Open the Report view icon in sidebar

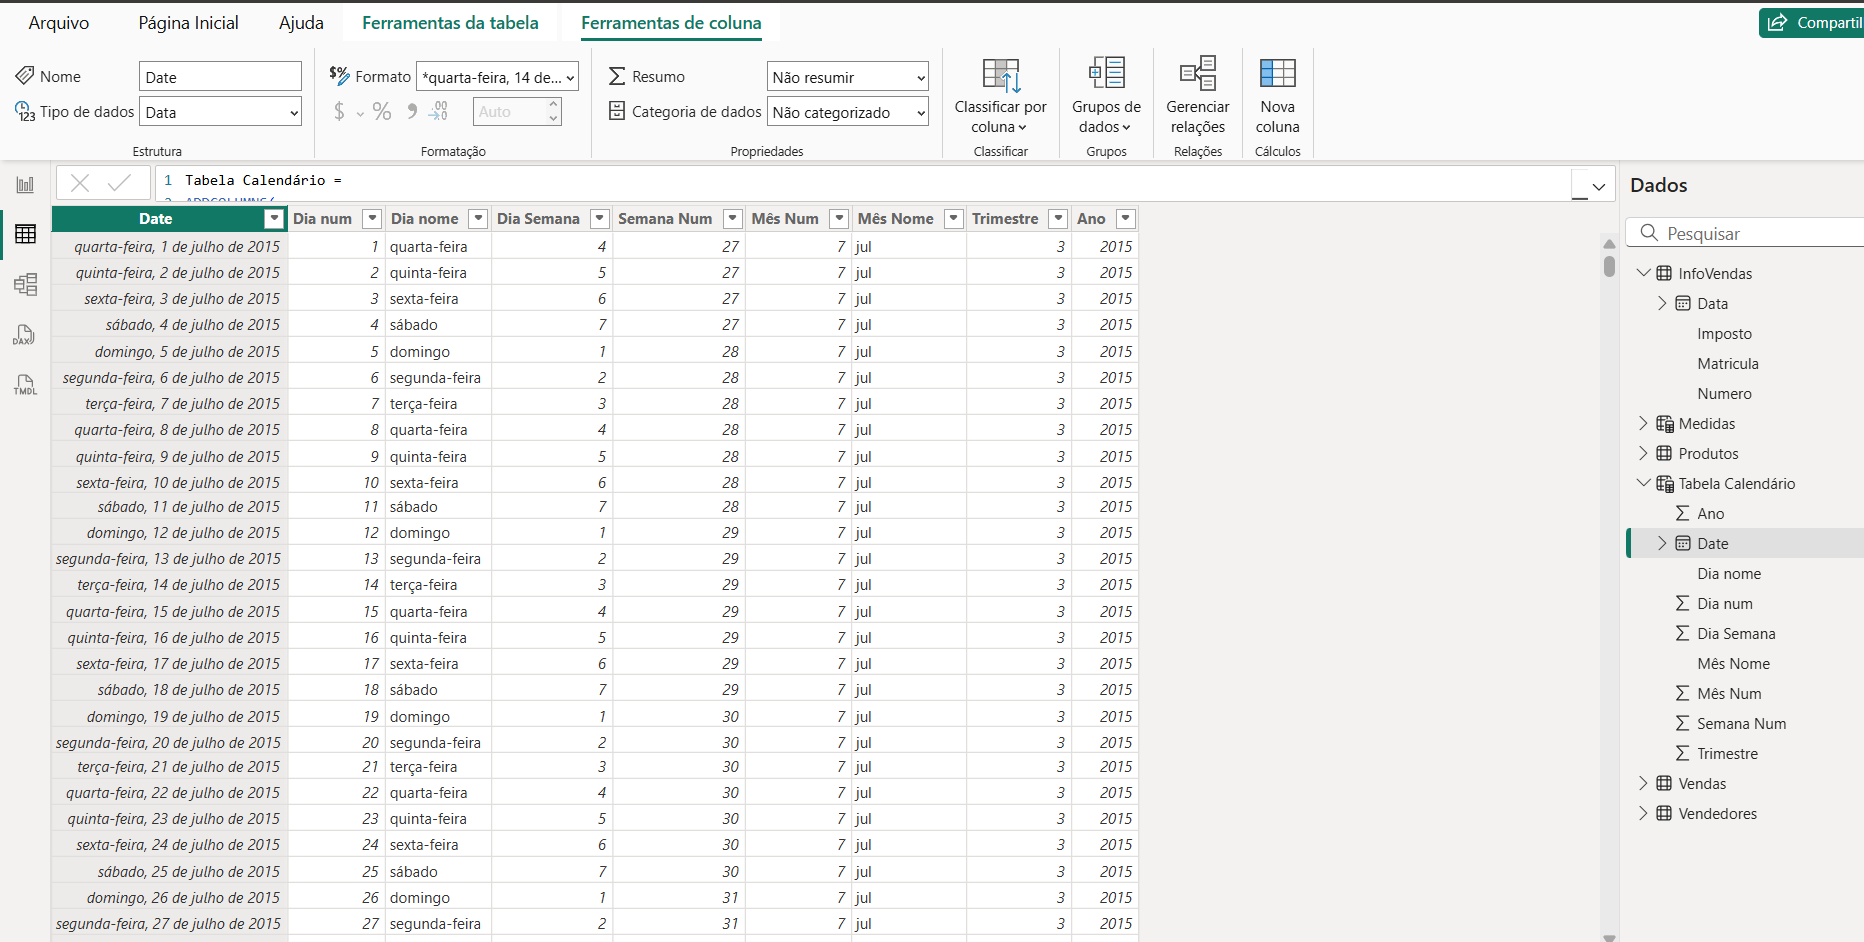click(25, 185)
